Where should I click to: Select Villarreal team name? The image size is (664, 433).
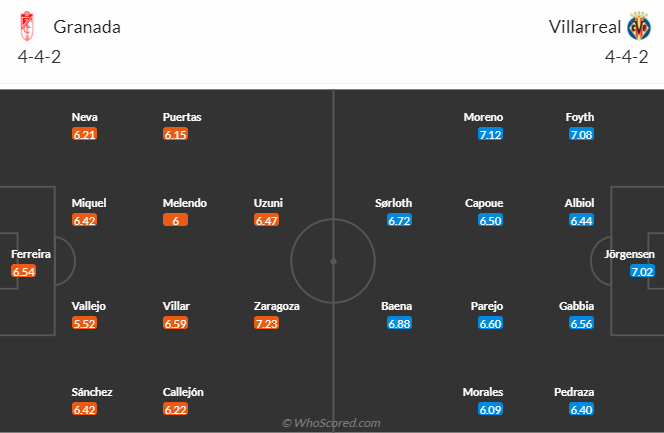583,27
